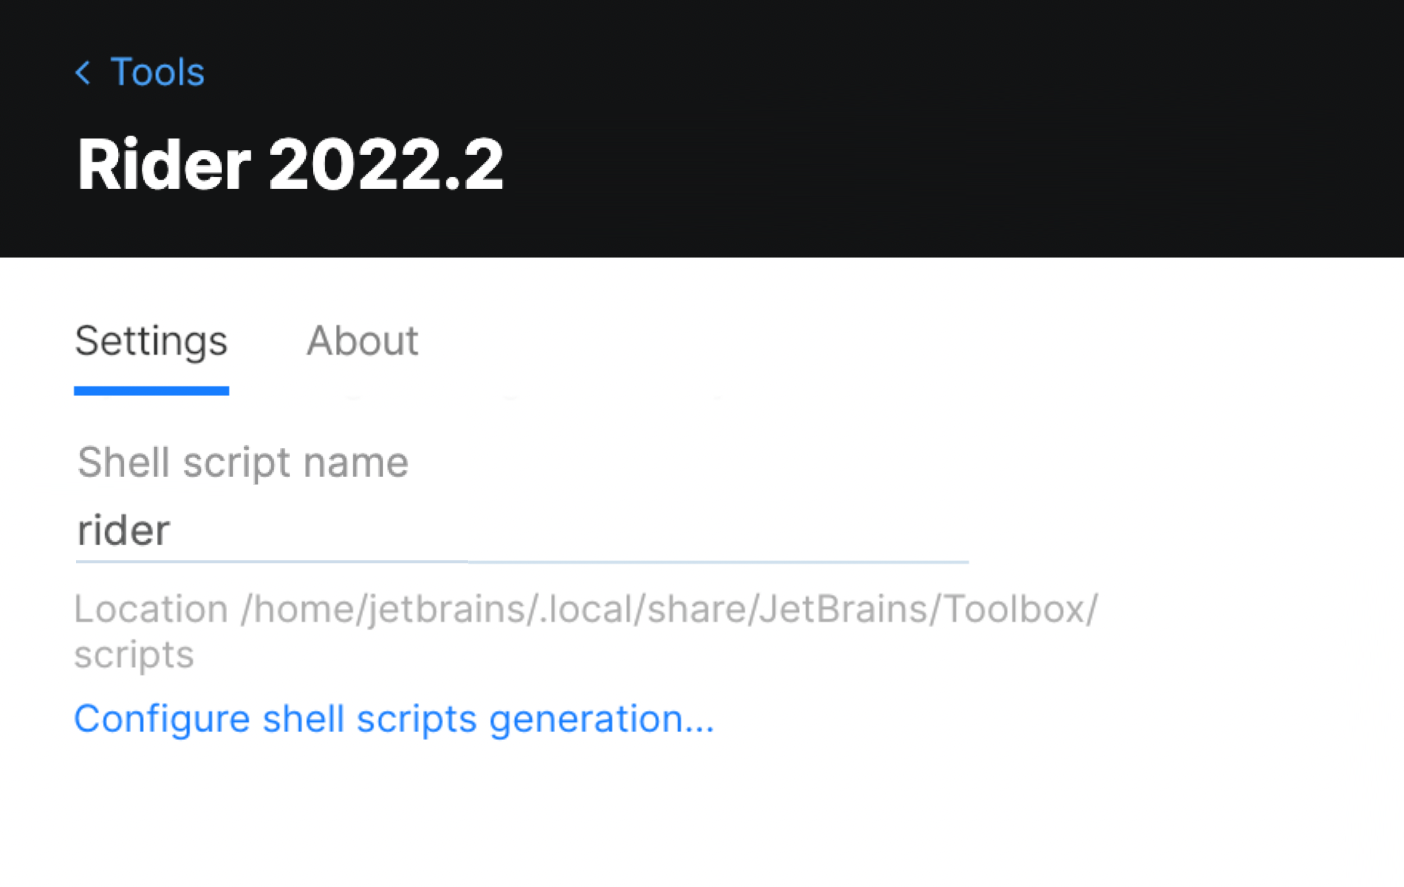Launch shell scripts generation configuration
This screenshot has width=1404, height=887.
click(x=394, y=718)
